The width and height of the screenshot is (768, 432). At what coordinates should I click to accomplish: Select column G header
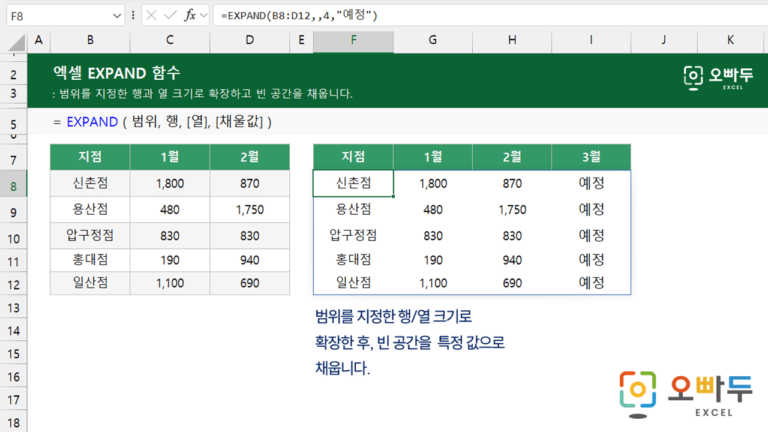point(432,40)
